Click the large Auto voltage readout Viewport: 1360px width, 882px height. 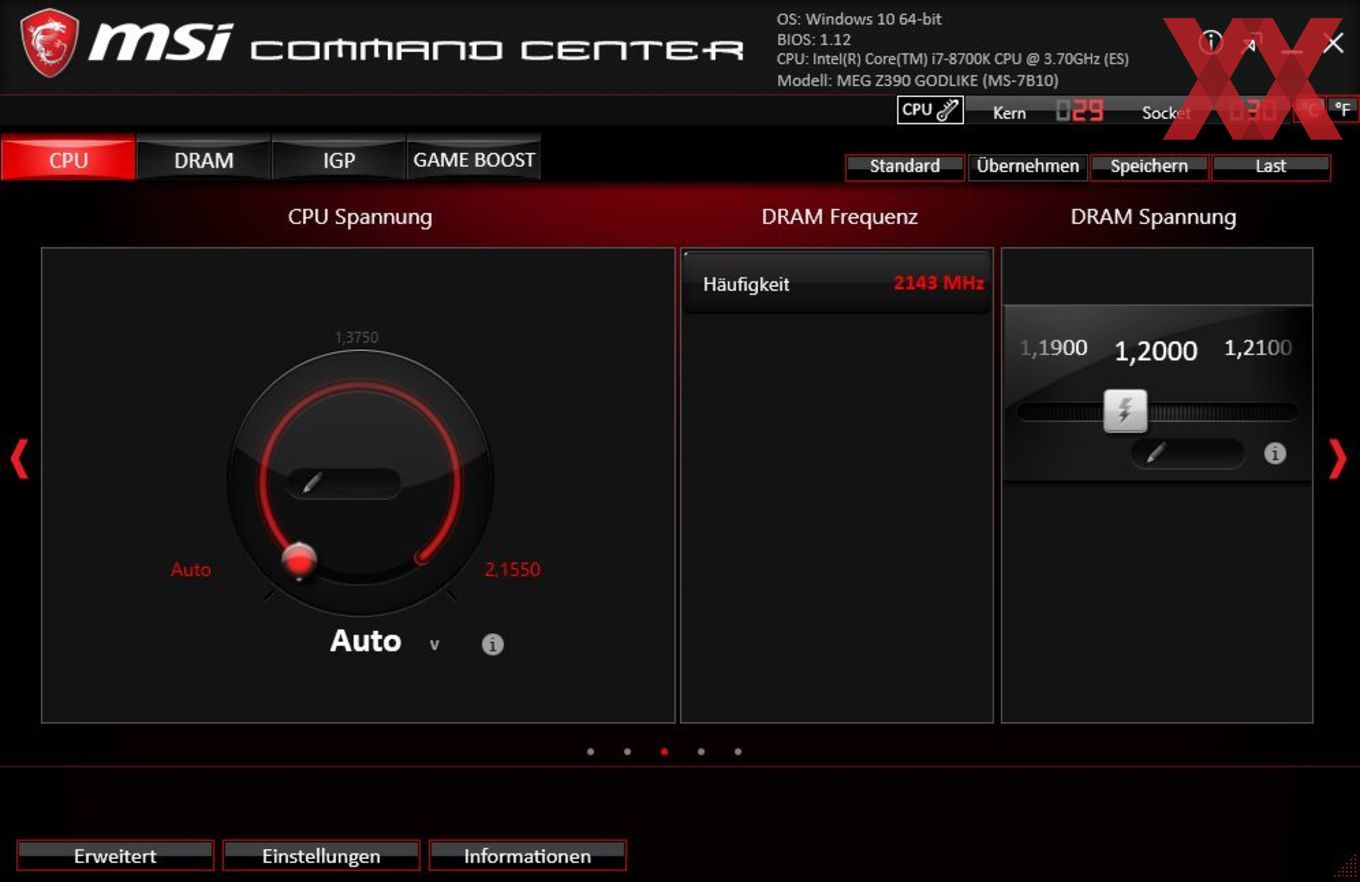point(366,641)
